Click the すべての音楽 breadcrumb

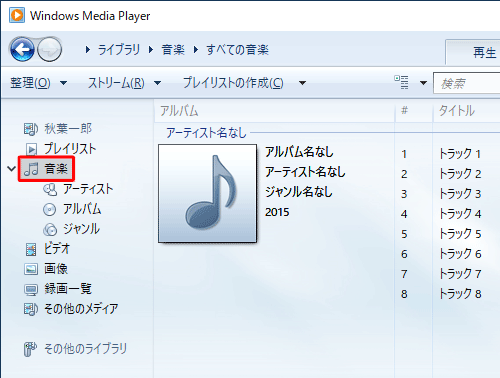(x=237, y=50)
